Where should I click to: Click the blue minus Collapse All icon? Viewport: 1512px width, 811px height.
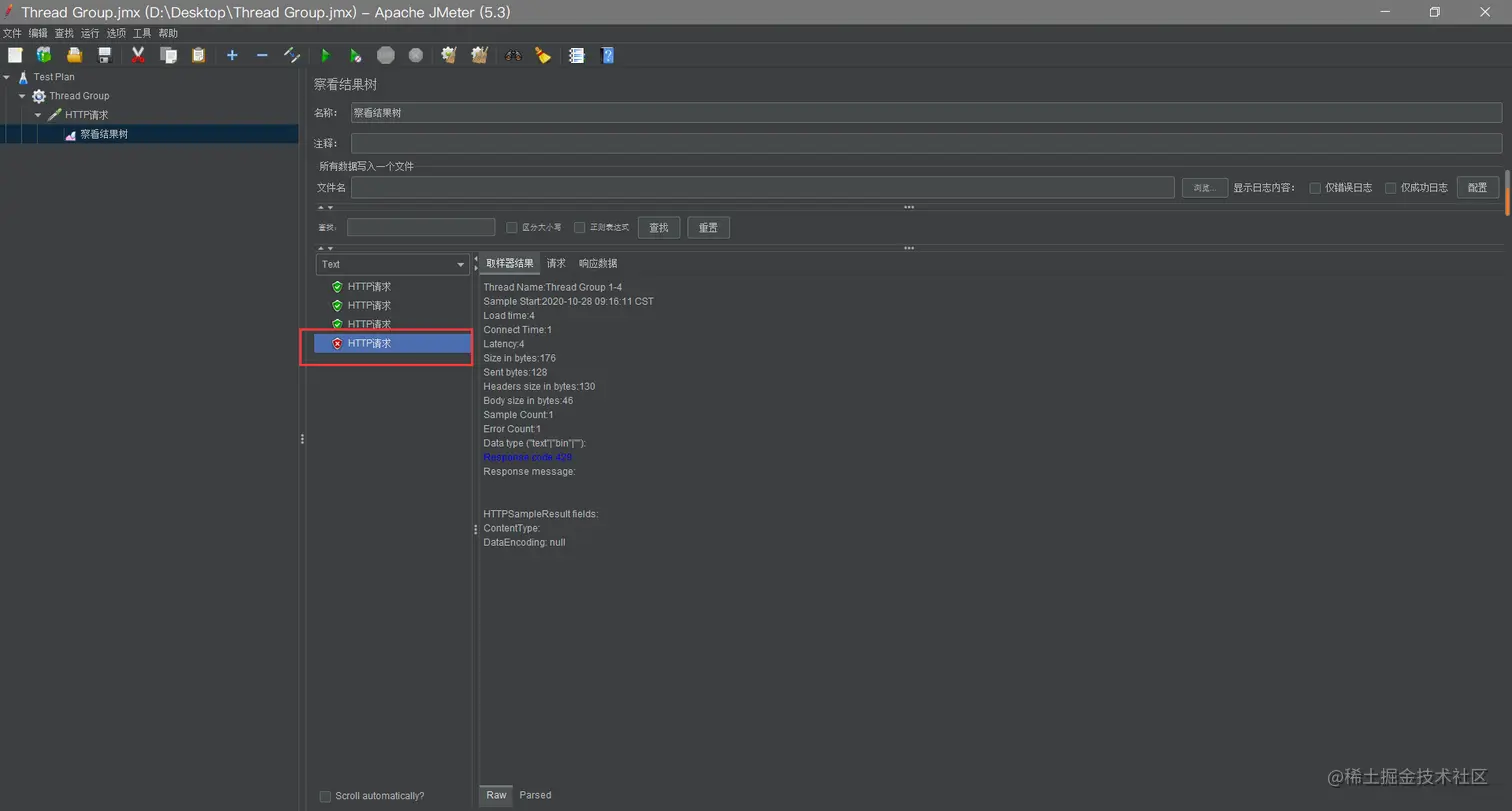coord(262,55)
